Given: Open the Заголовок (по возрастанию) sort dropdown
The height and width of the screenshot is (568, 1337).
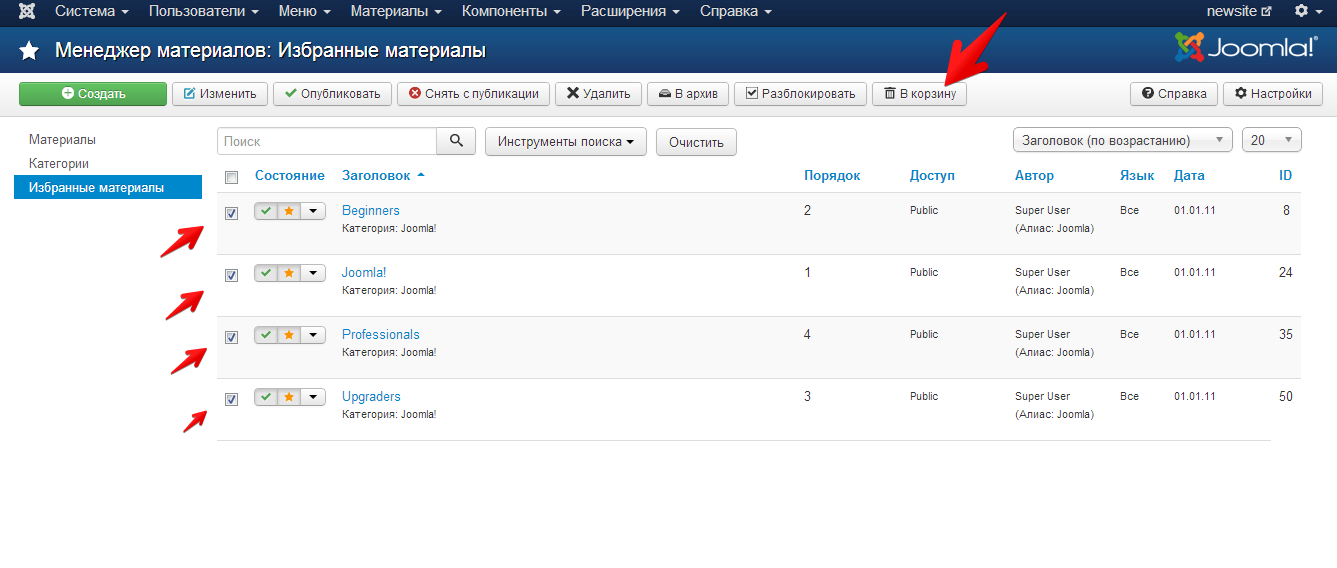Looking at the screenshot, I should [1123, 140].
